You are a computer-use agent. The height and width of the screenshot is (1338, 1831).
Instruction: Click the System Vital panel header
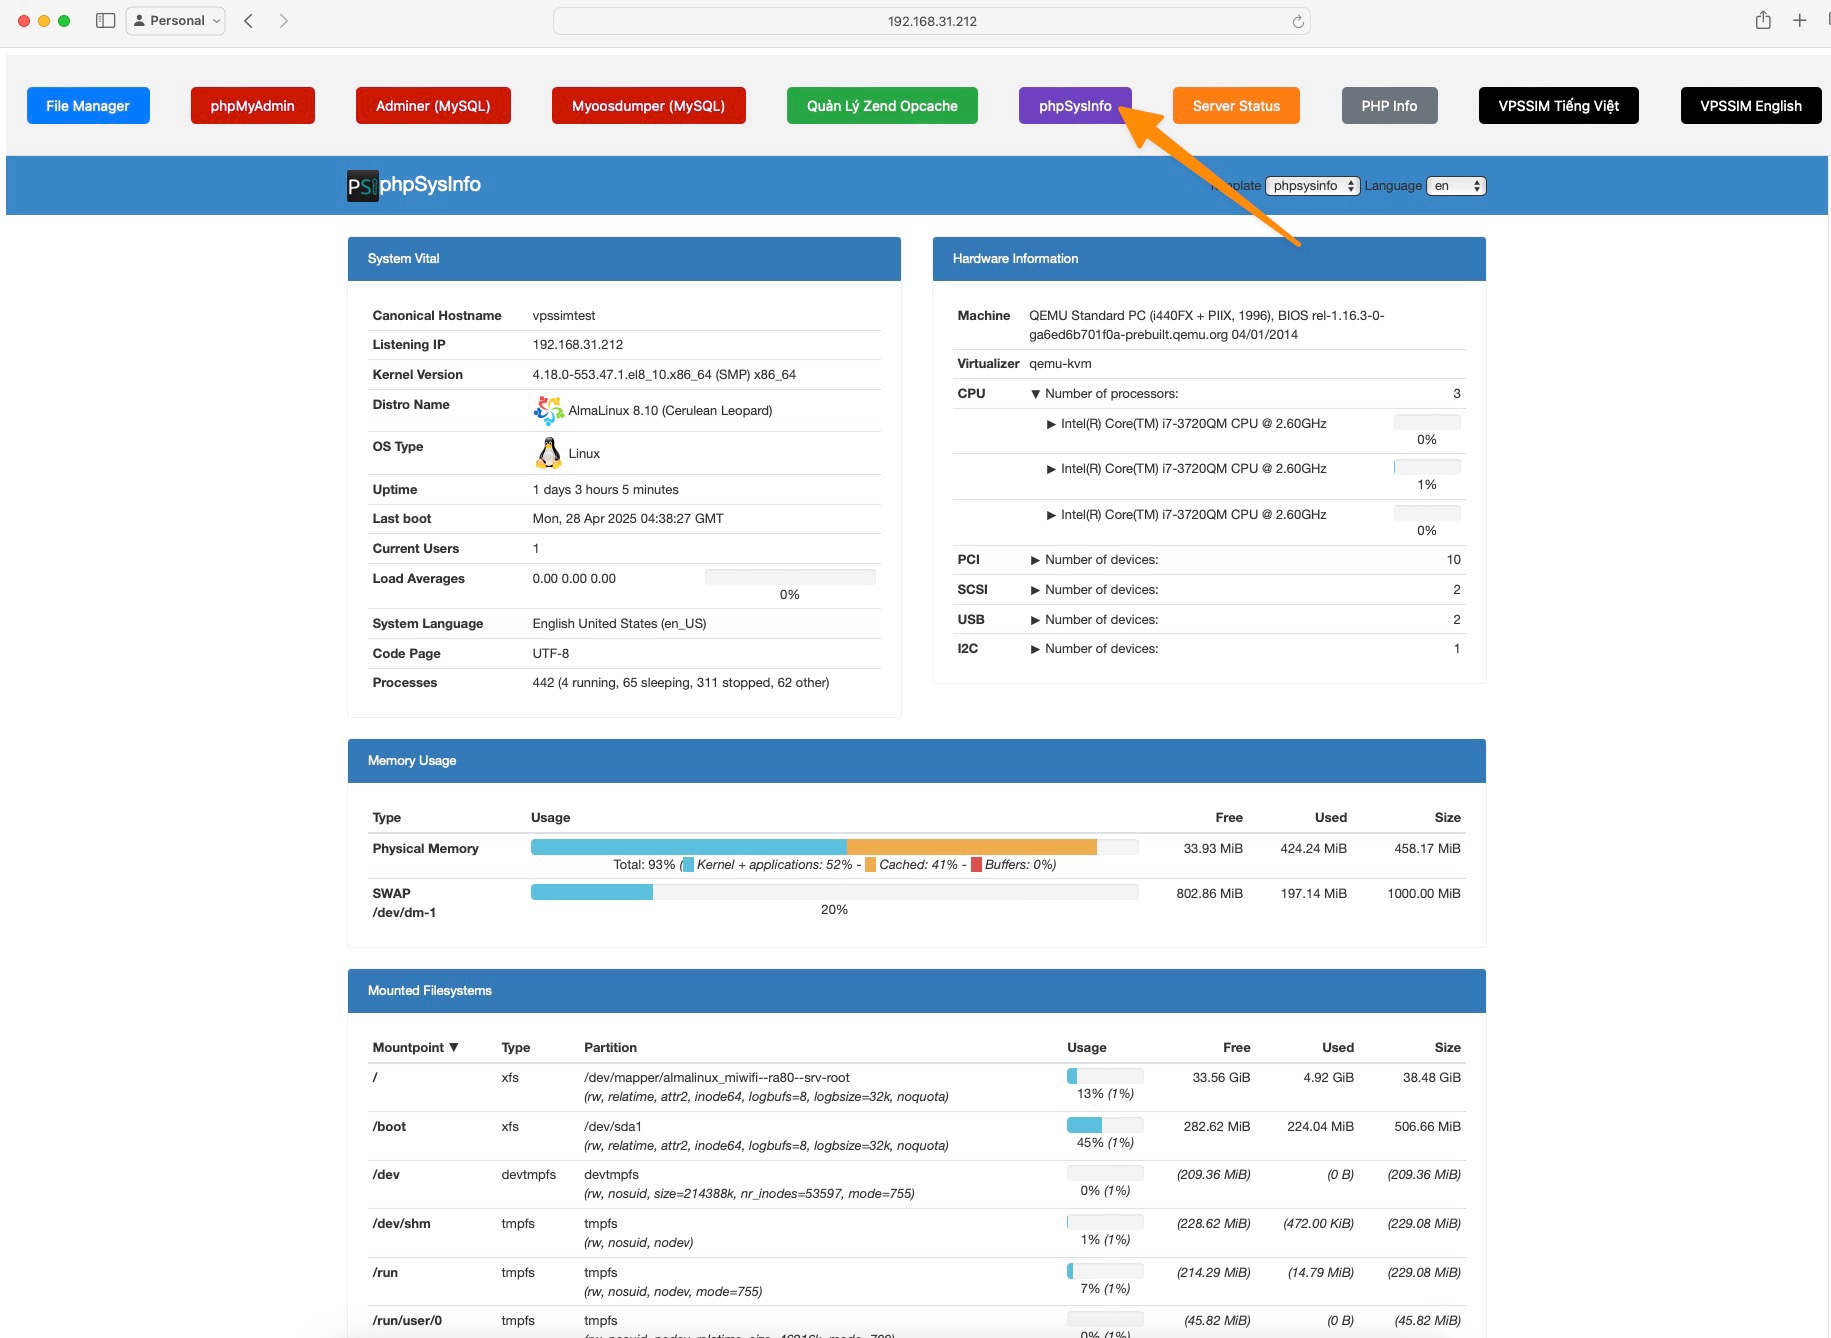(624, 259)
